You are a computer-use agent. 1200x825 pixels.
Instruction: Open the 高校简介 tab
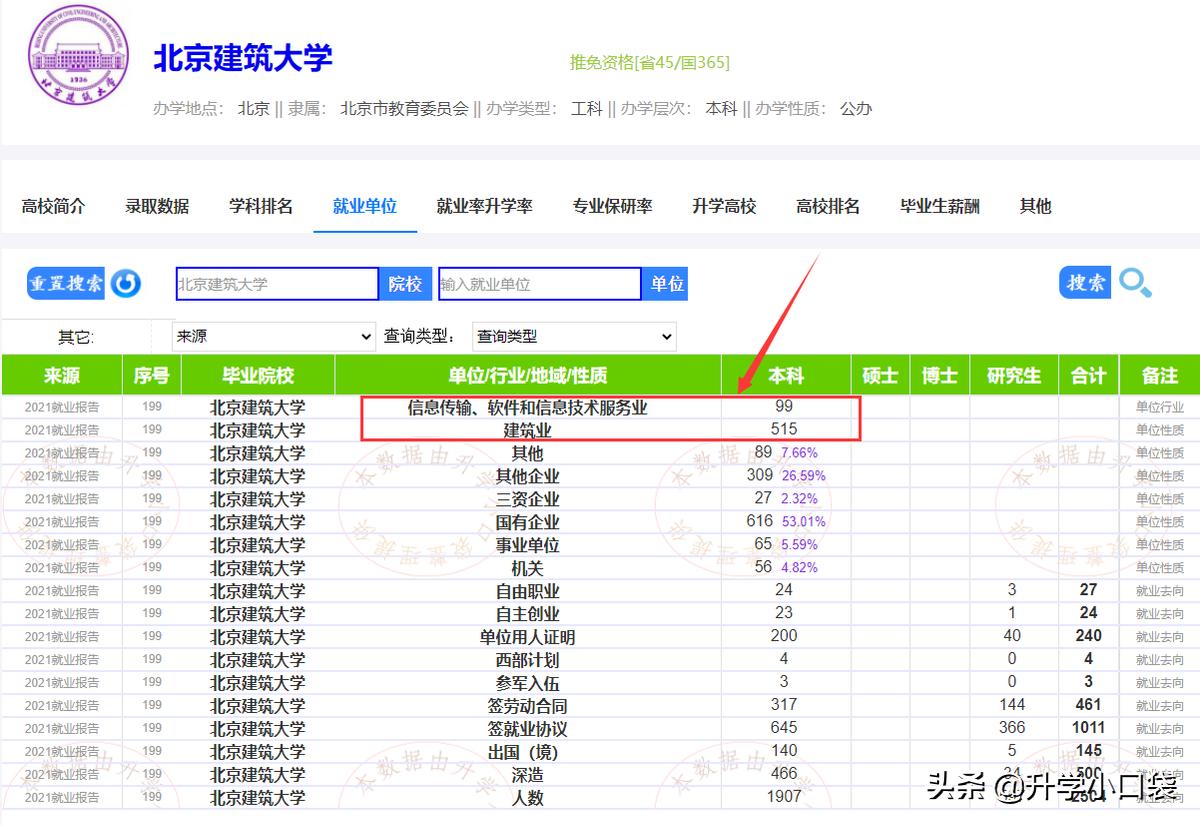(x=54, y=206)
